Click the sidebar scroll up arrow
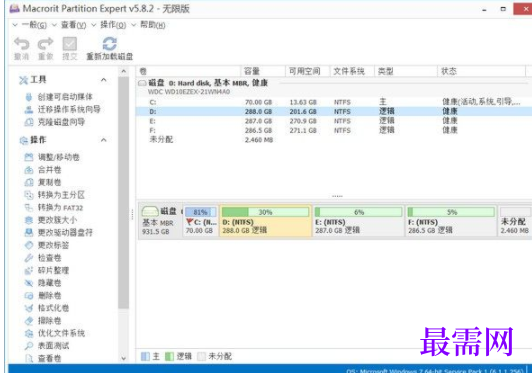 click(x=124, y=71)
